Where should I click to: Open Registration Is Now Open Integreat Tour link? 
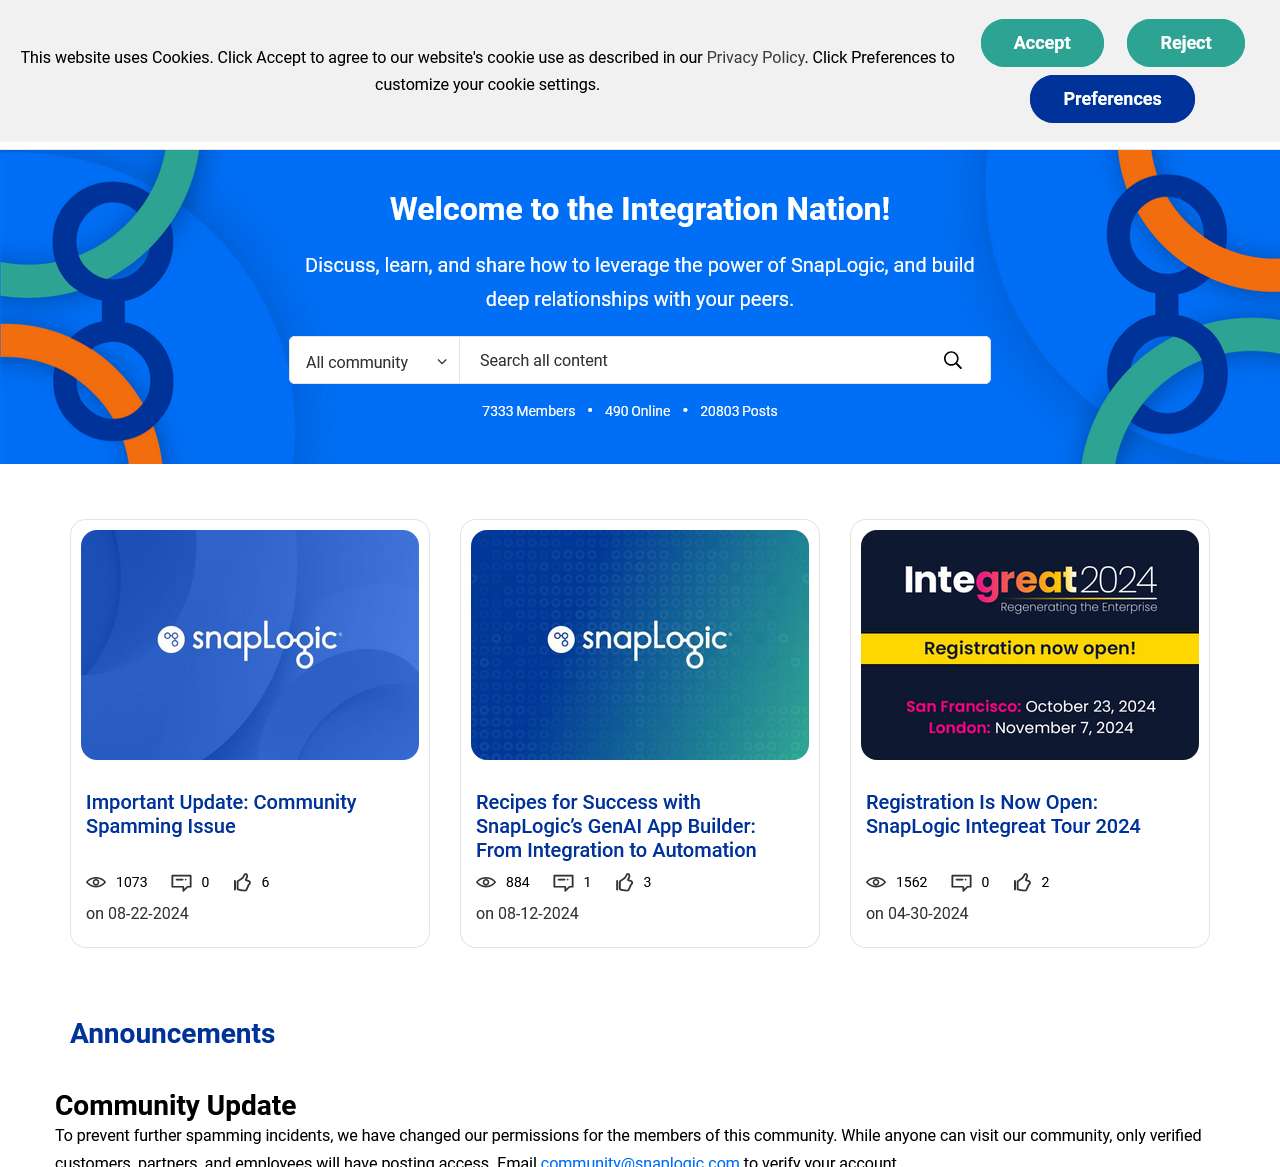click(x=1003, y=814)
